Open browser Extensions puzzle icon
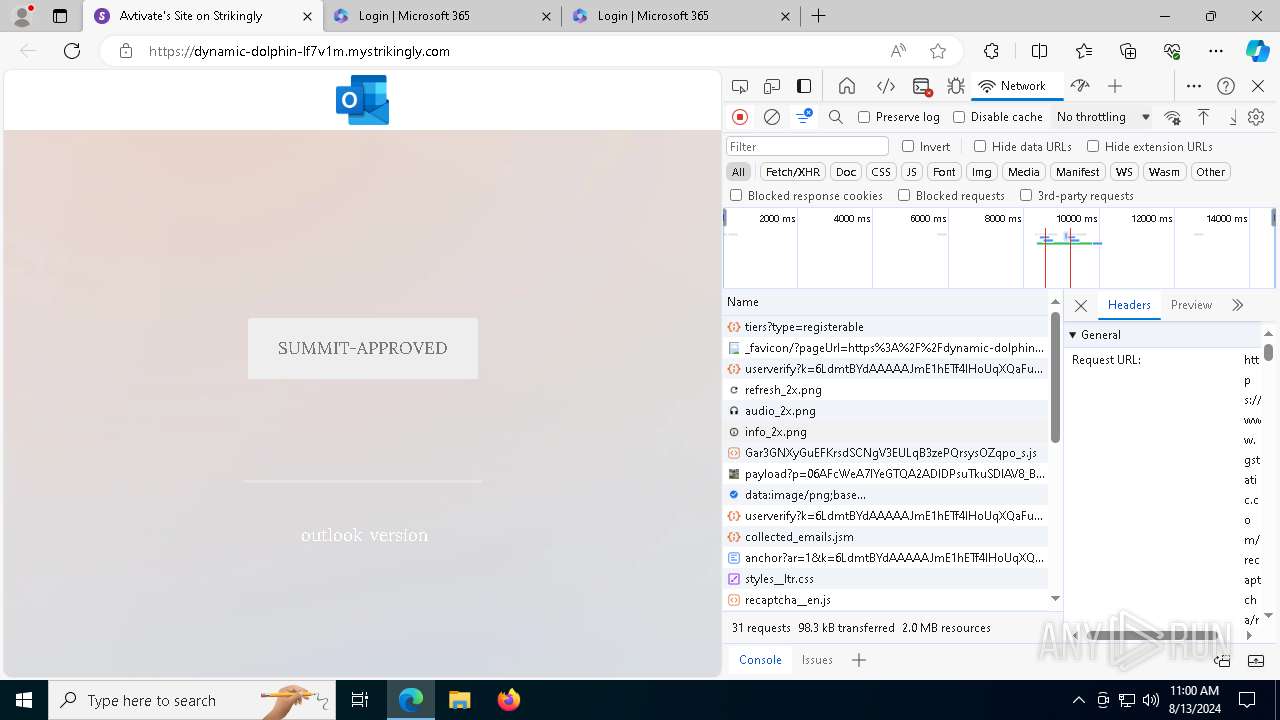 [991, 51]
